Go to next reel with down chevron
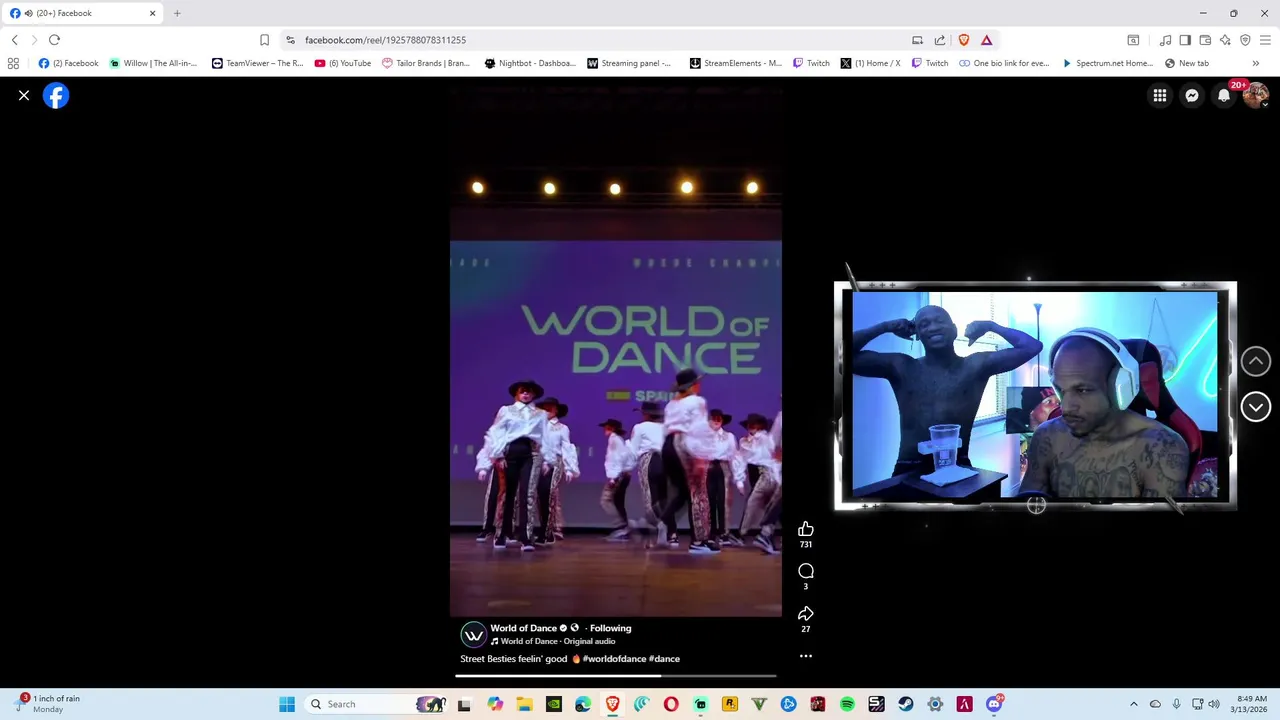 point(1256,406)
